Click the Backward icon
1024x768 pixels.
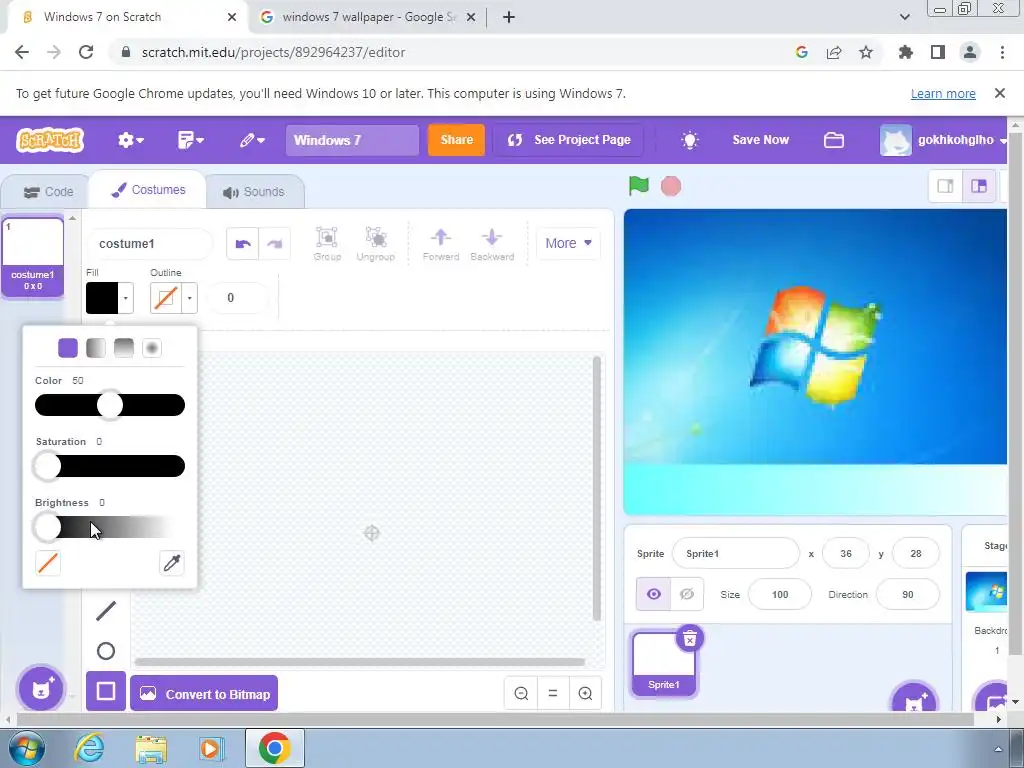point(492,244)
